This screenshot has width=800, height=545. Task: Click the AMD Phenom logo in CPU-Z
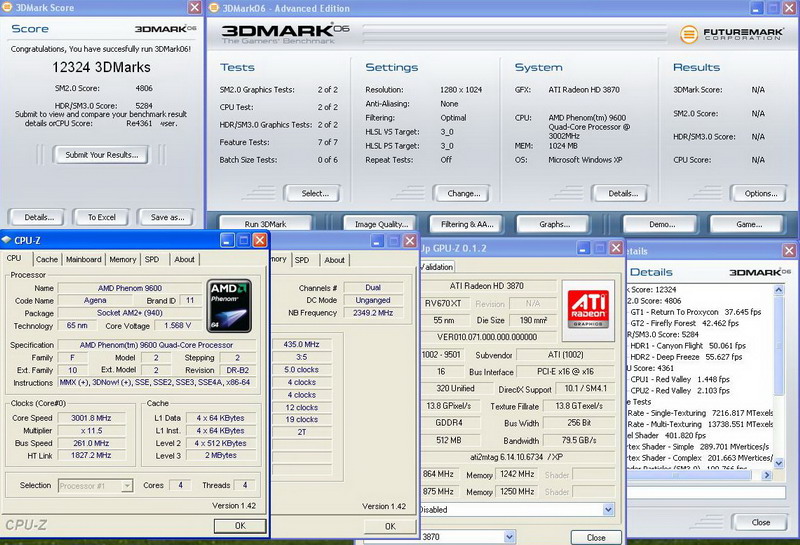click(227, 304)
